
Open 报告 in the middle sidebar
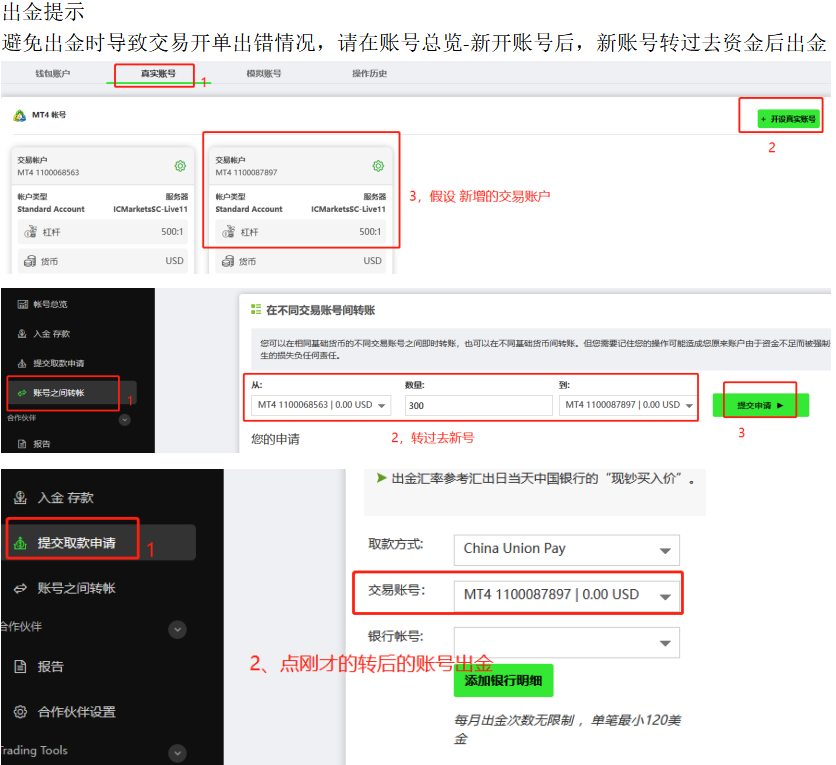42,444
